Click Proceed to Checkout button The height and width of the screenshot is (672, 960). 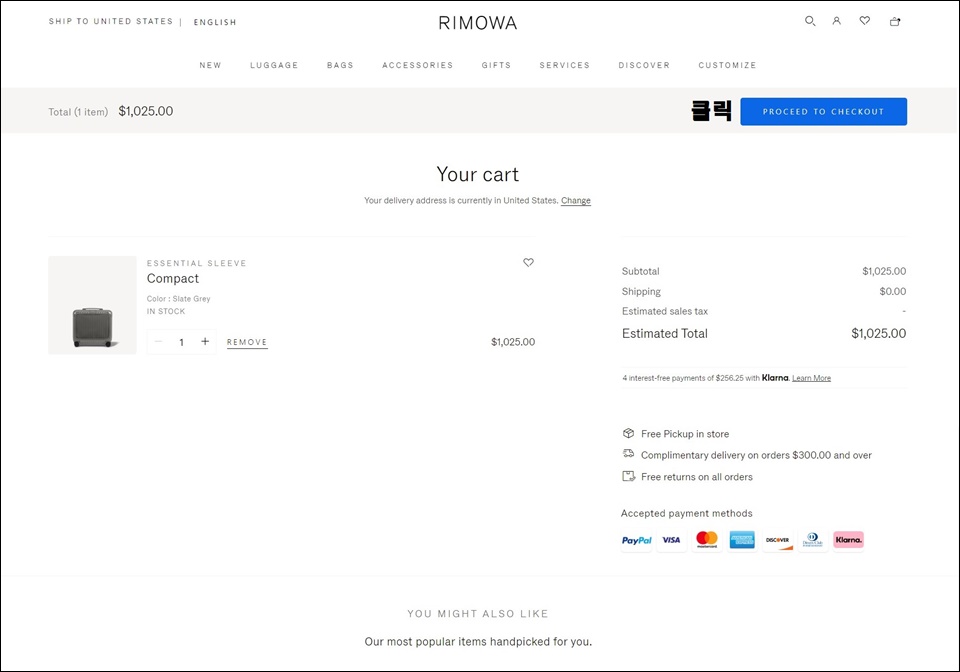click(823, 111)
